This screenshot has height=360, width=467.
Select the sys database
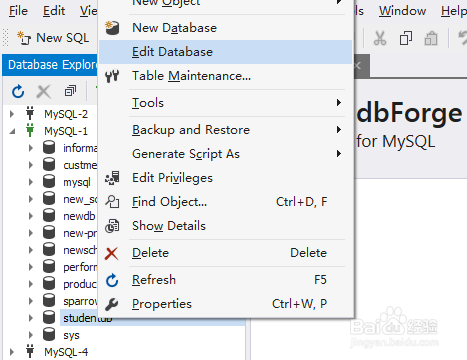tap(71, 335)
